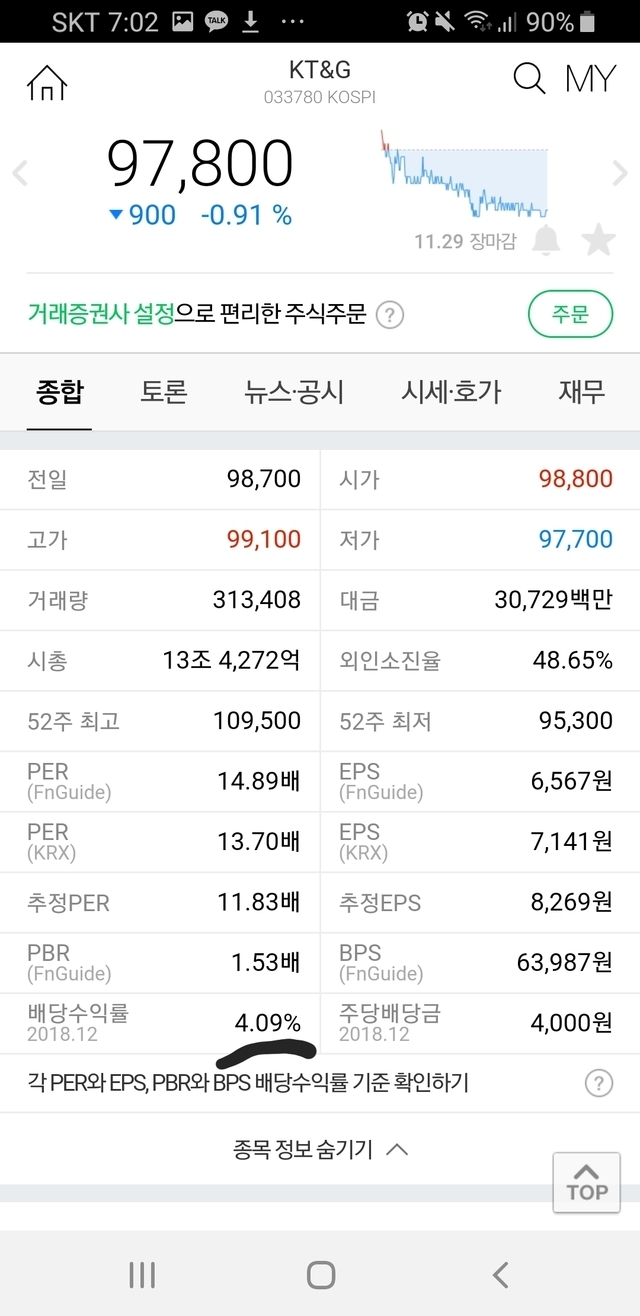This screenshot has height=1316, width=640.
Task: Toggle the favorite star for KT&G
Action: click(x=598, y=240)
